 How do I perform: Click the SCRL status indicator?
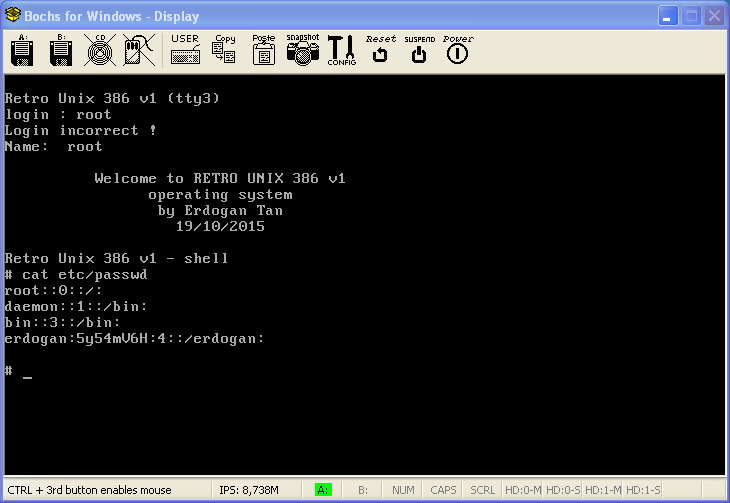coord(482,490)
